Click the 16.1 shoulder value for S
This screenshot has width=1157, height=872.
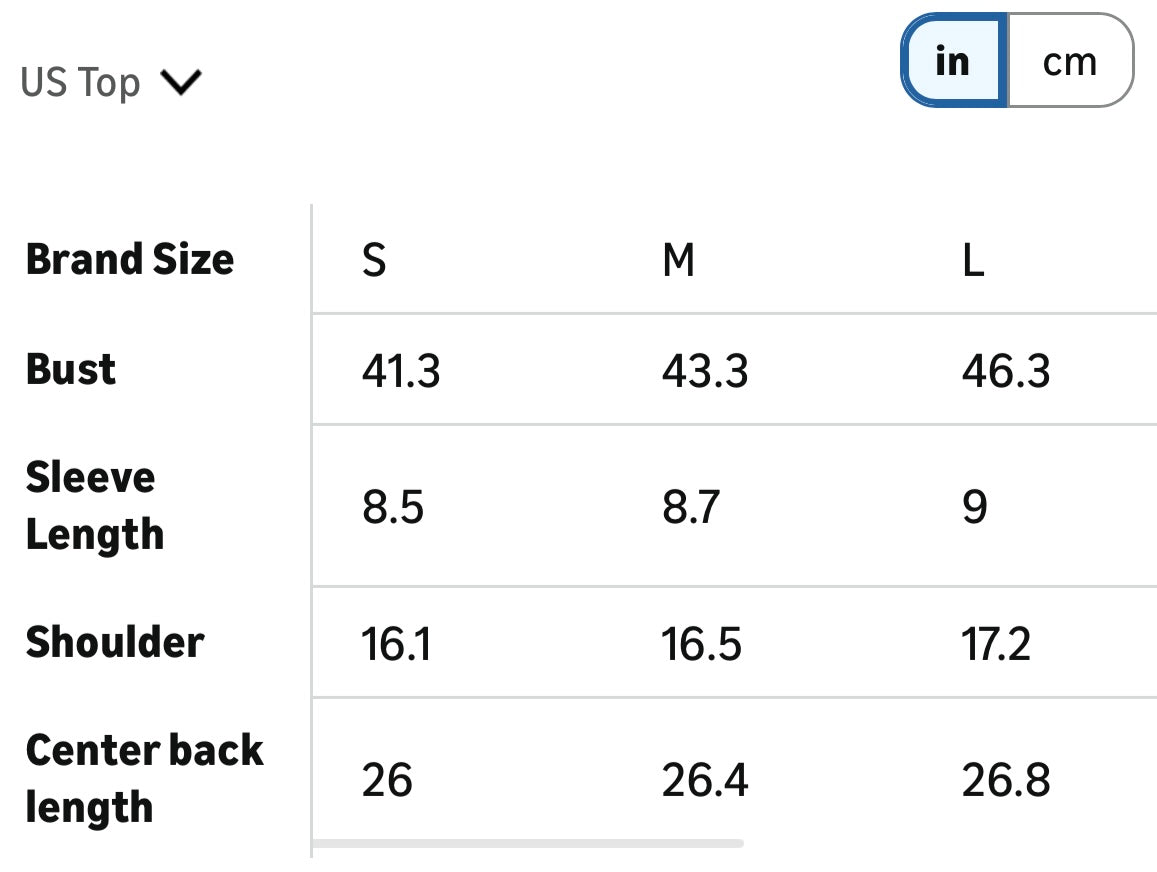click(396, 644)
